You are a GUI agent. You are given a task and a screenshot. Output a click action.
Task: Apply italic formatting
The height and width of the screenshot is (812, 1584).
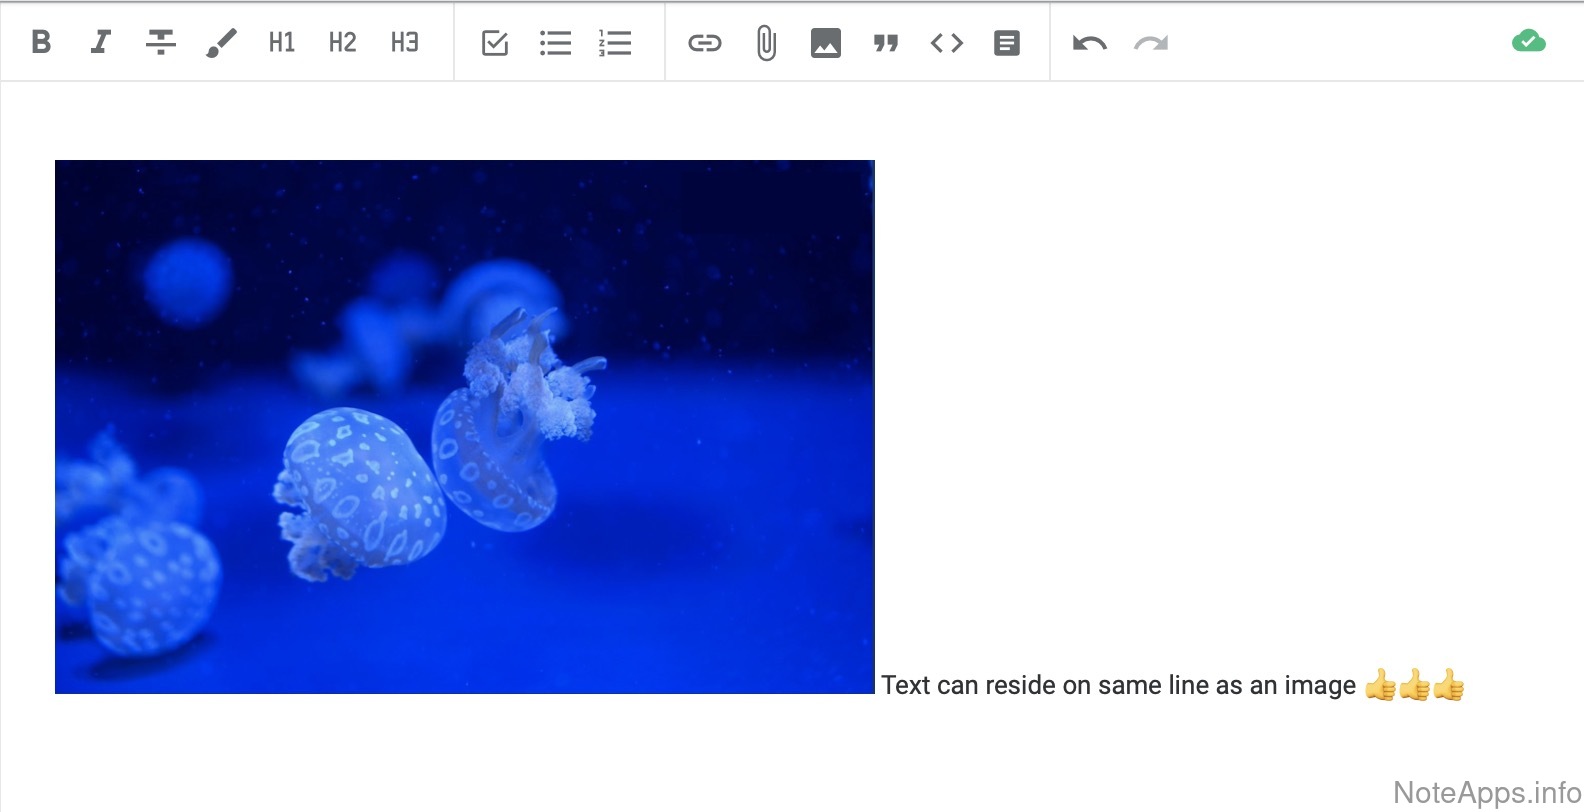point(100,42)
